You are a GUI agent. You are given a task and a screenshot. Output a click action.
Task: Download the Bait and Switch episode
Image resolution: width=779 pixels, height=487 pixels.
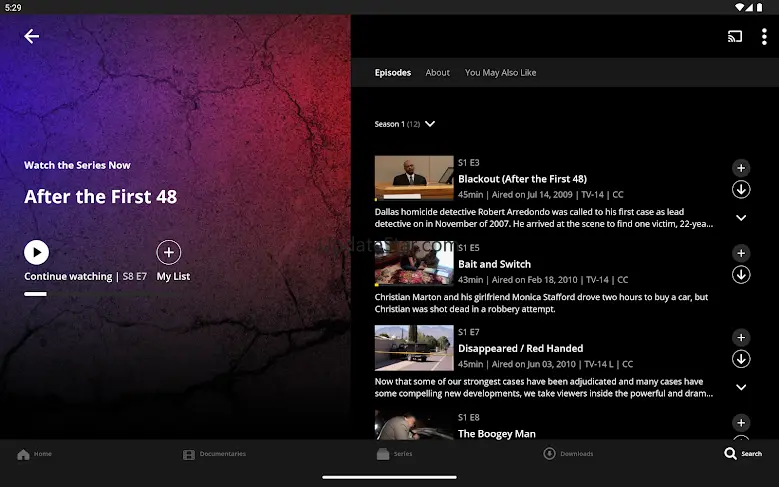coord(741,275)
